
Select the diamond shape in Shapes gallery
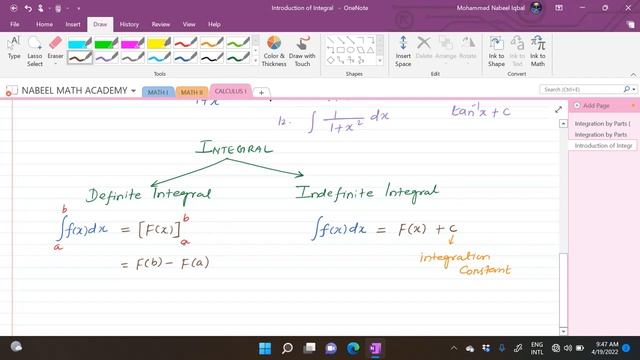(331, 60)
